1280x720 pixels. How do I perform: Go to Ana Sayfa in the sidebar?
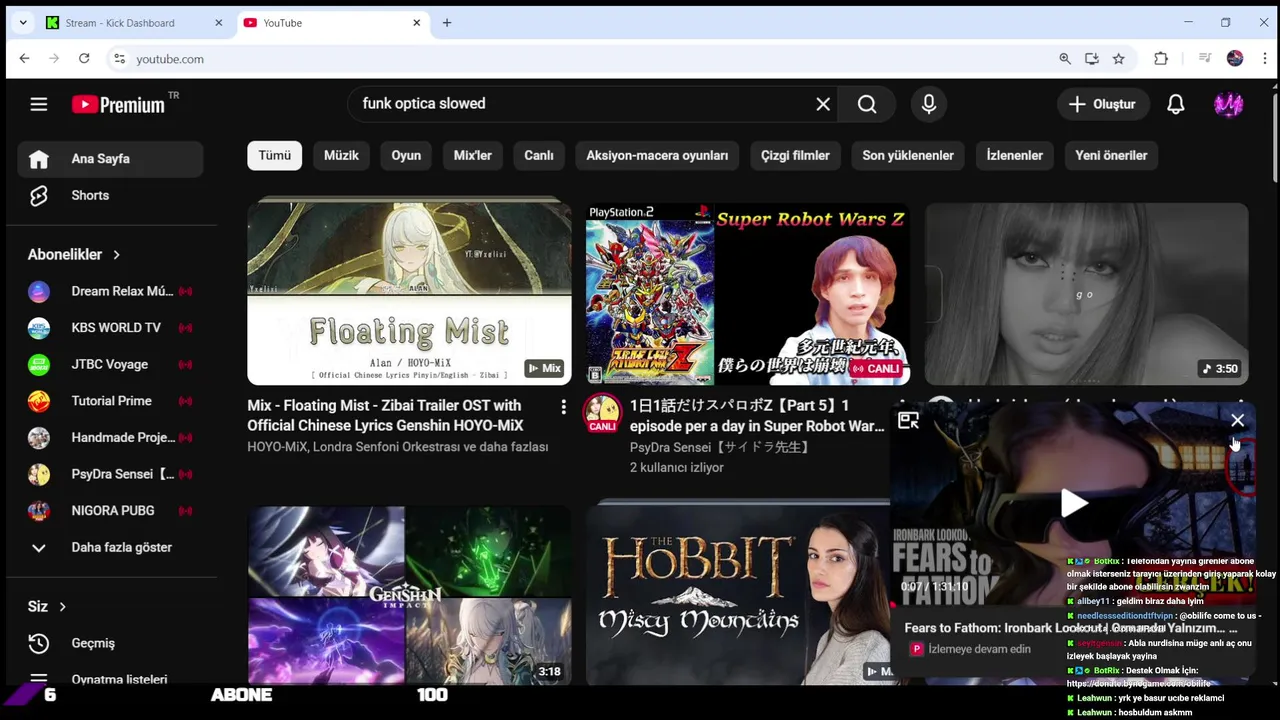coord(110,159)
